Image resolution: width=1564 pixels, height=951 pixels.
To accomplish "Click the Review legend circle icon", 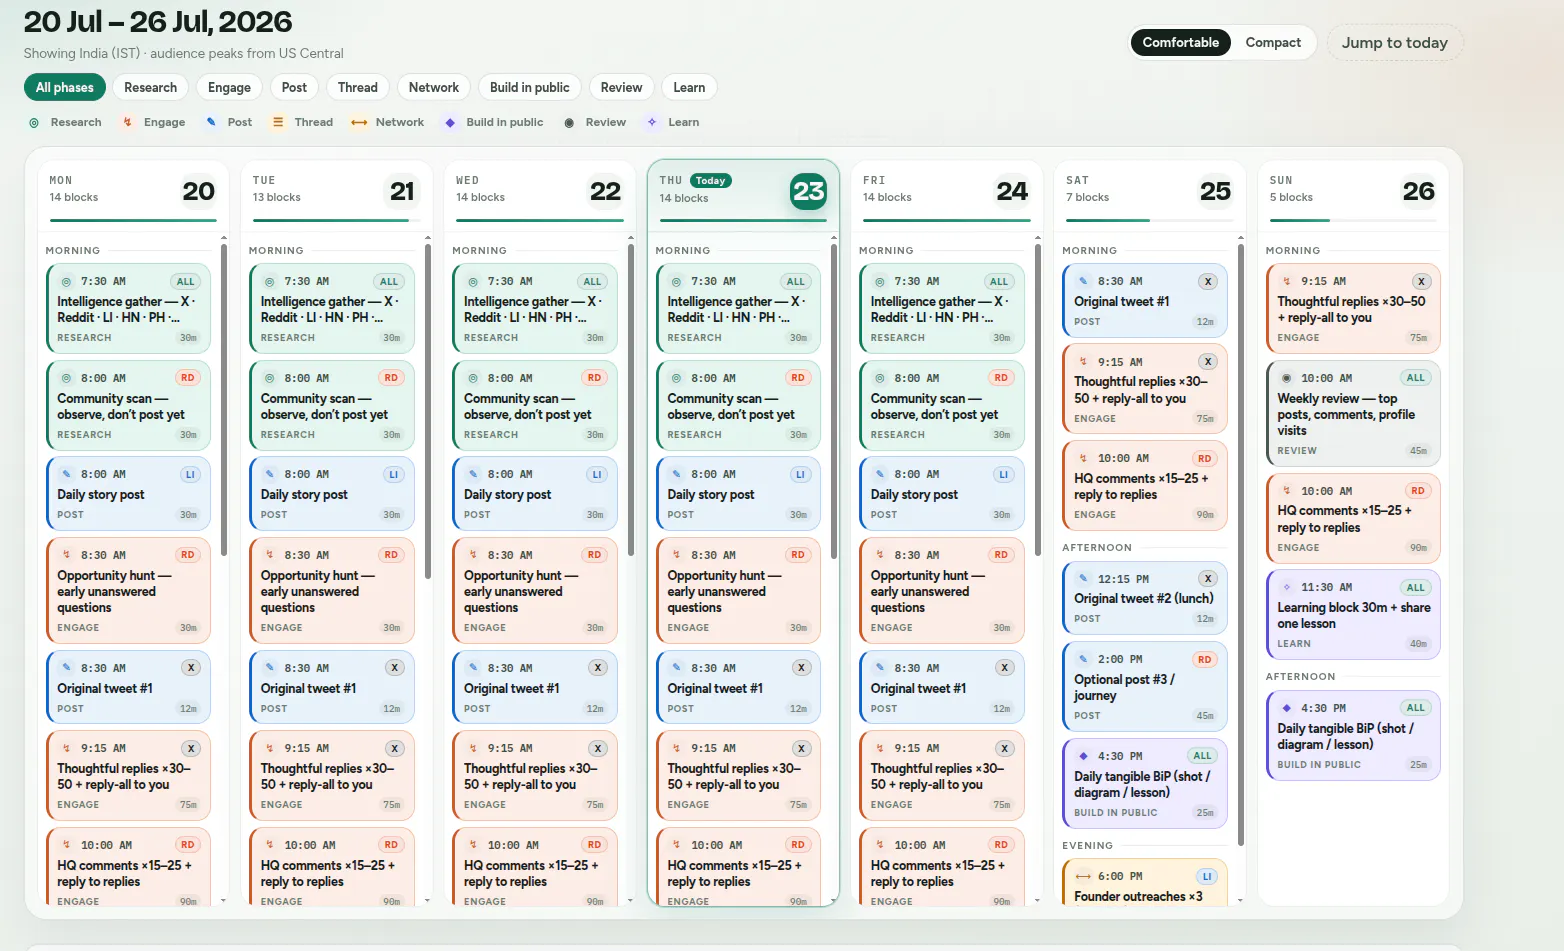I will coord(569,123).
